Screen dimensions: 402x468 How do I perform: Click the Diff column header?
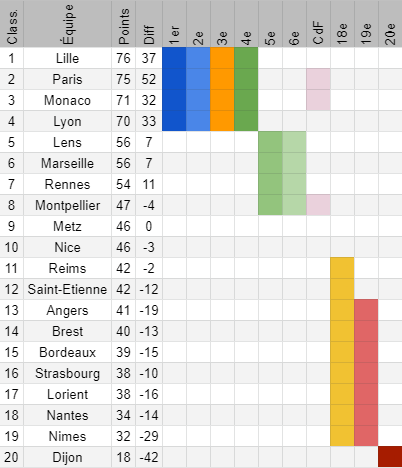(x=149, y=24)
